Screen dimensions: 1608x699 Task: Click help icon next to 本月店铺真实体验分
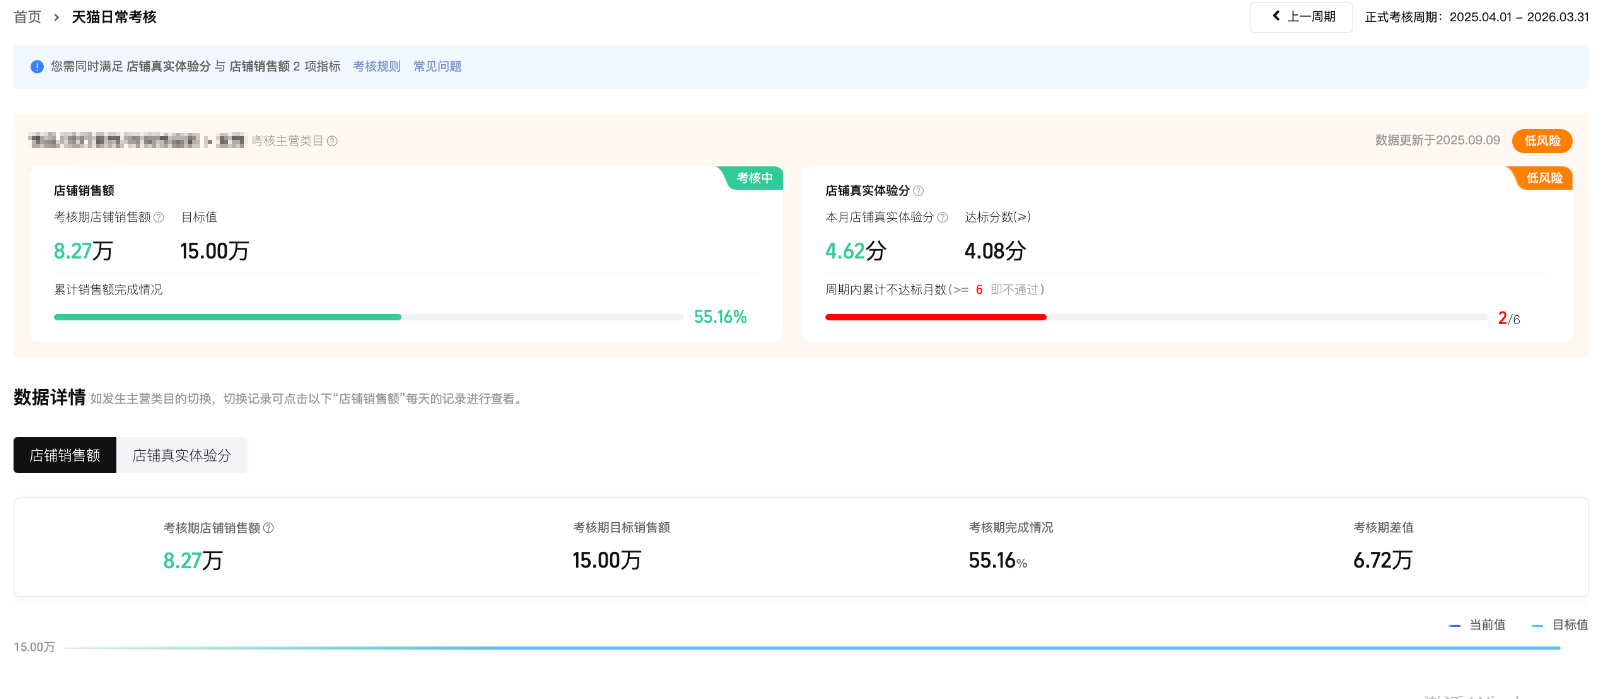(x=942, y=218)
